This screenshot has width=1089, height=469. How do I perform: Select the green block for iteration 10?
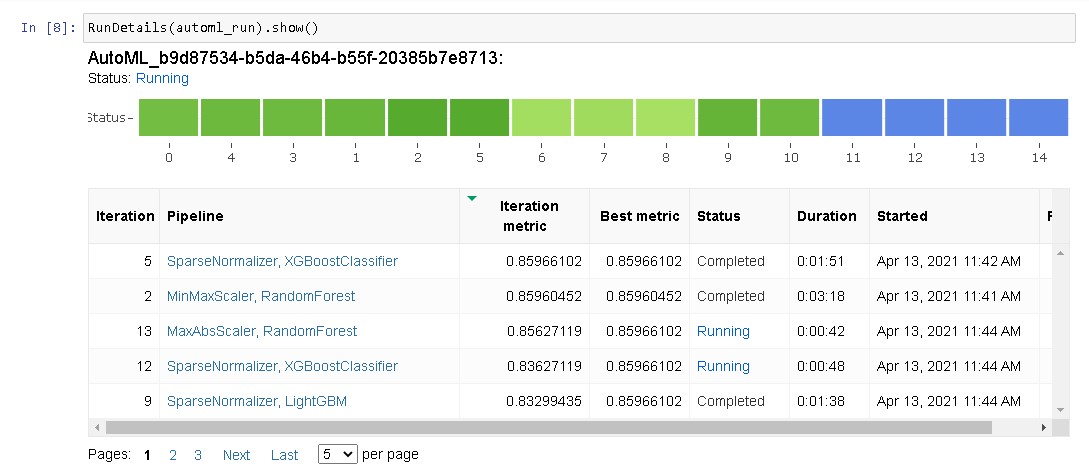click(790, 117)
